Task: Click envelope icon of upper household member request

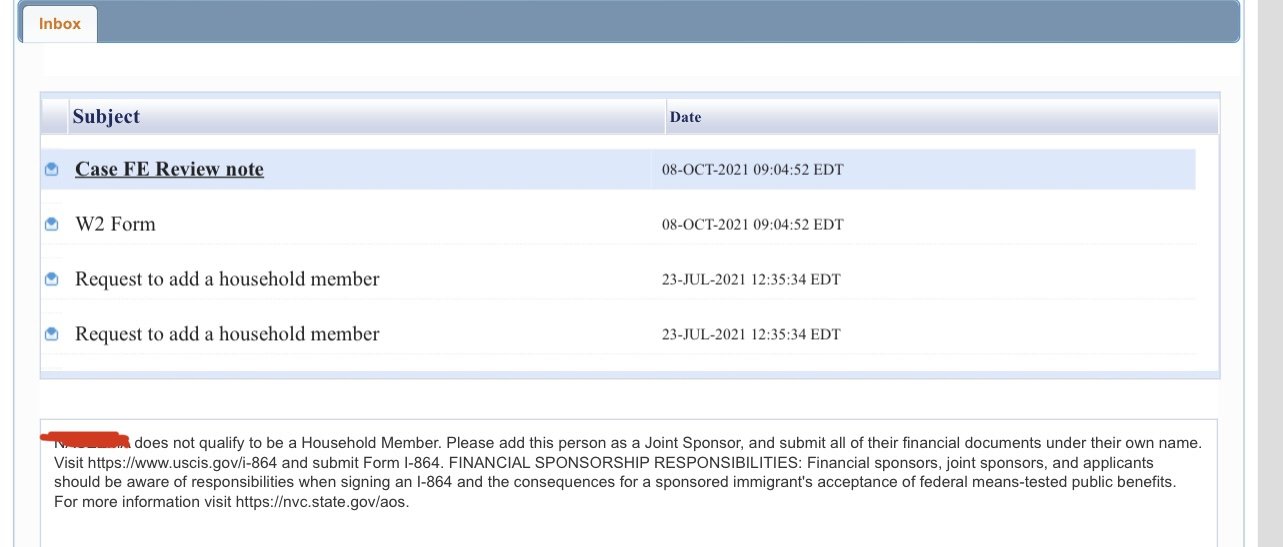Action: tap(52, 280)
